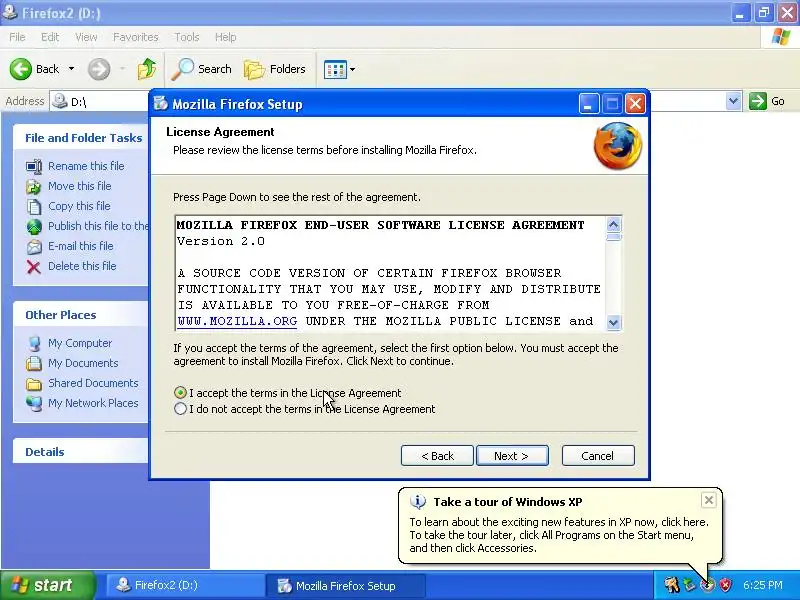Open Search with the magnifier icon
The width and height of the screenshot is (800, 600).
tap(182, 69)
